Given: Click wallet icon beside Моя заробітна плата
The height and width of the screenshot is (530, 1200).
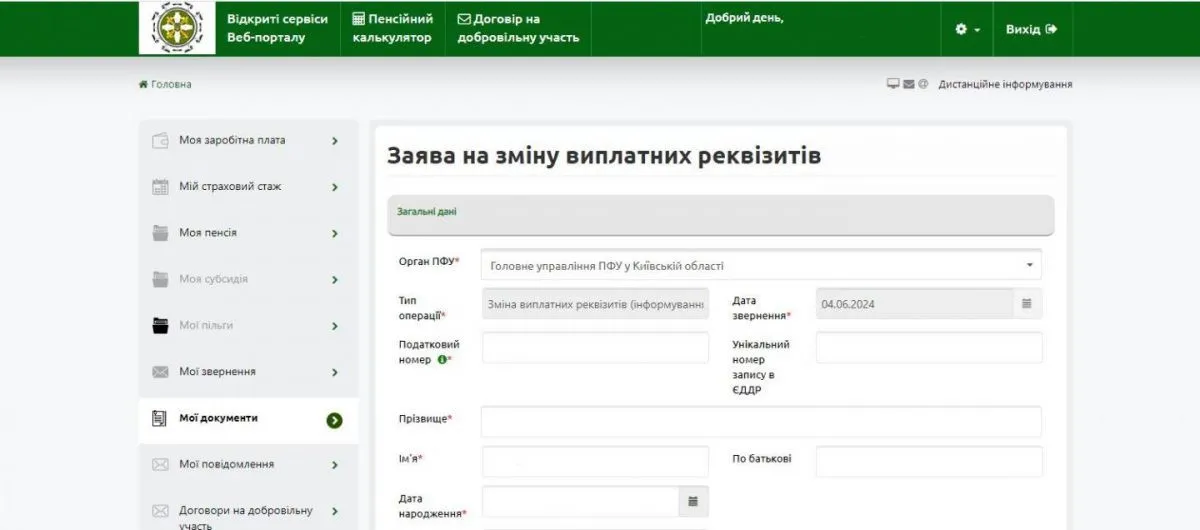Looking at the screenshot, I should (160, 141).
